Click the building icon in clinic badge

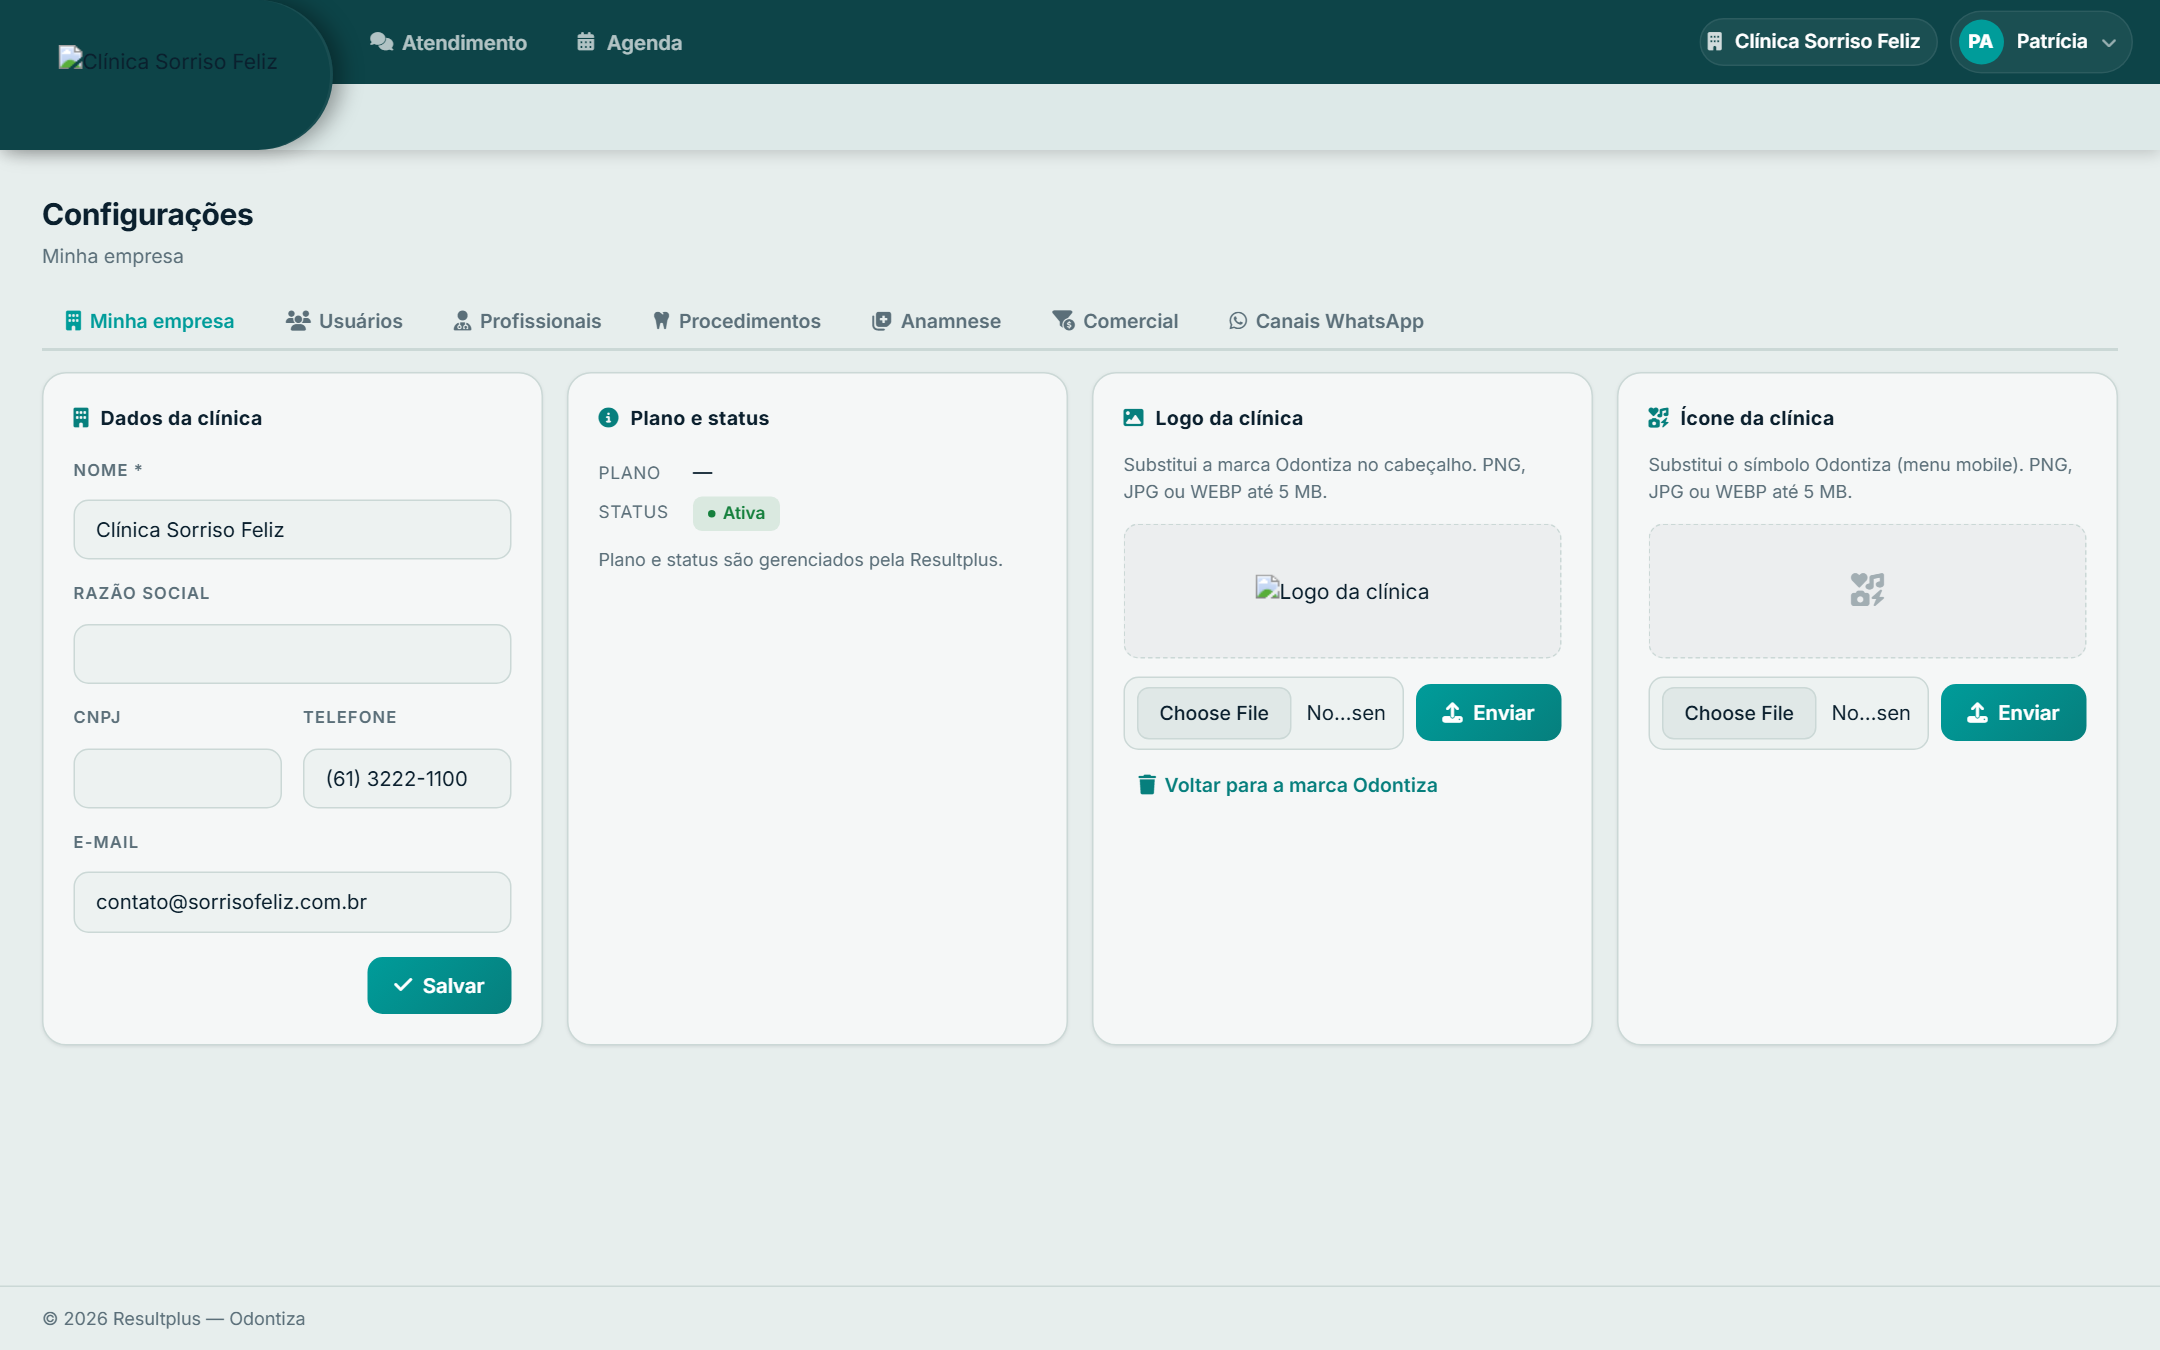point(1715,41)
